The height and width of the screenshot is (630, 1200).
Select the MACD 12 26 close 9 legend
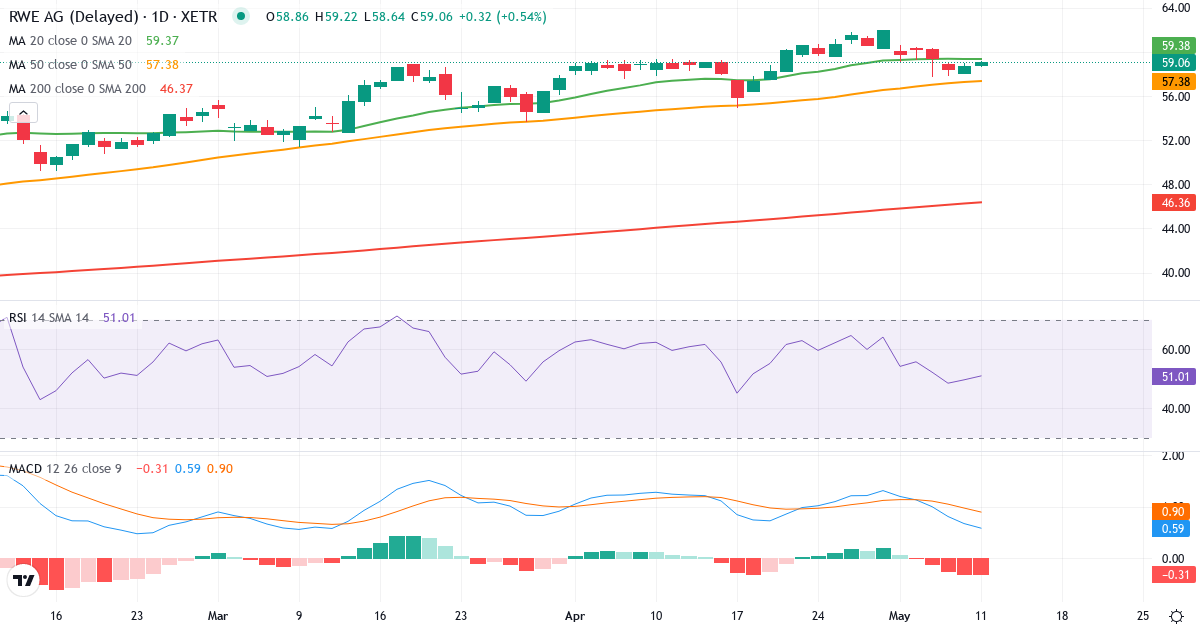(67, 469)
